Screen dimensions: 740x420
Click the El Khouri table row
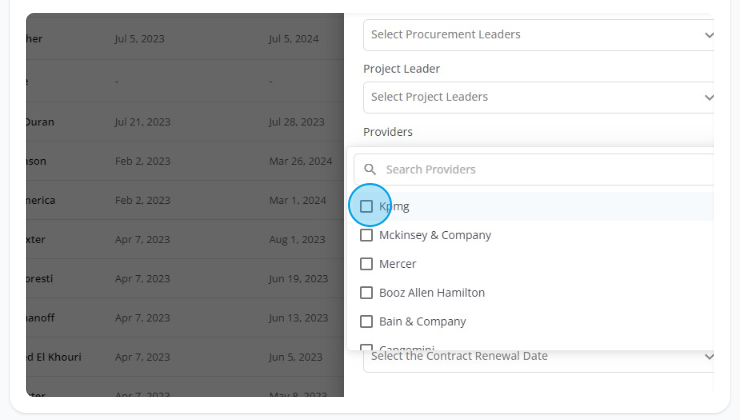click(x=185, y=357)
